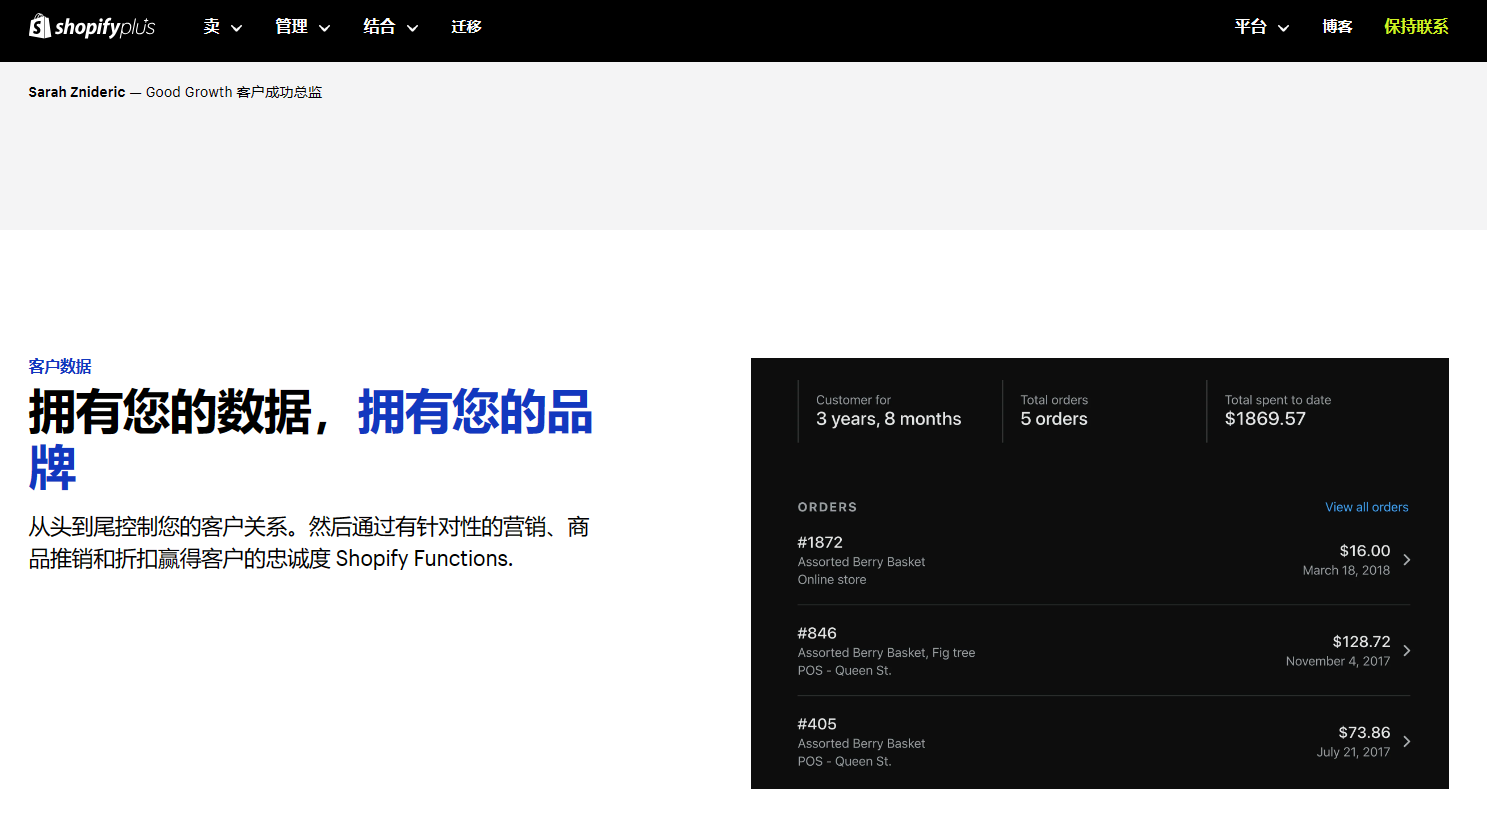Click the View all orders link
This screenshot has height=817, width=1487.
click(x=1366, y=507)
